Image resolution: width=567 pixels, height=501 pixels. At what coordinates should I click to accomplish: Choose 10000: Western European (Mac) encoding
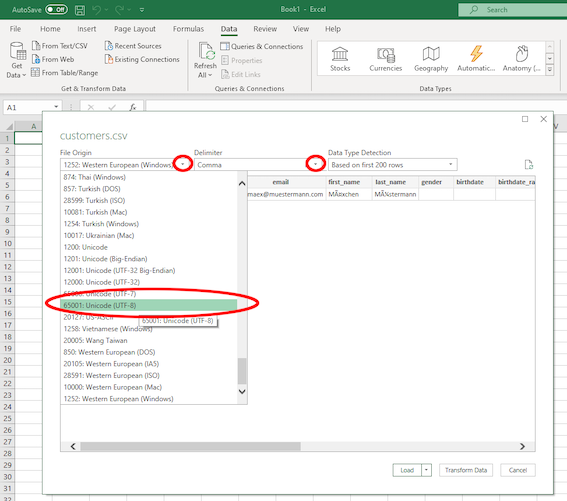[149, 387]
